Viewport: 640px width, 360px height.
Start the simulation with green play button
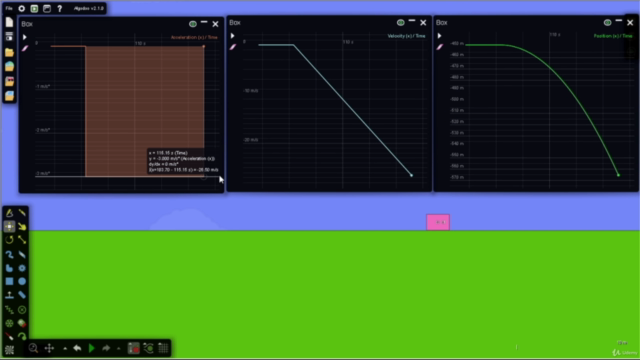[x=92, y=348]
